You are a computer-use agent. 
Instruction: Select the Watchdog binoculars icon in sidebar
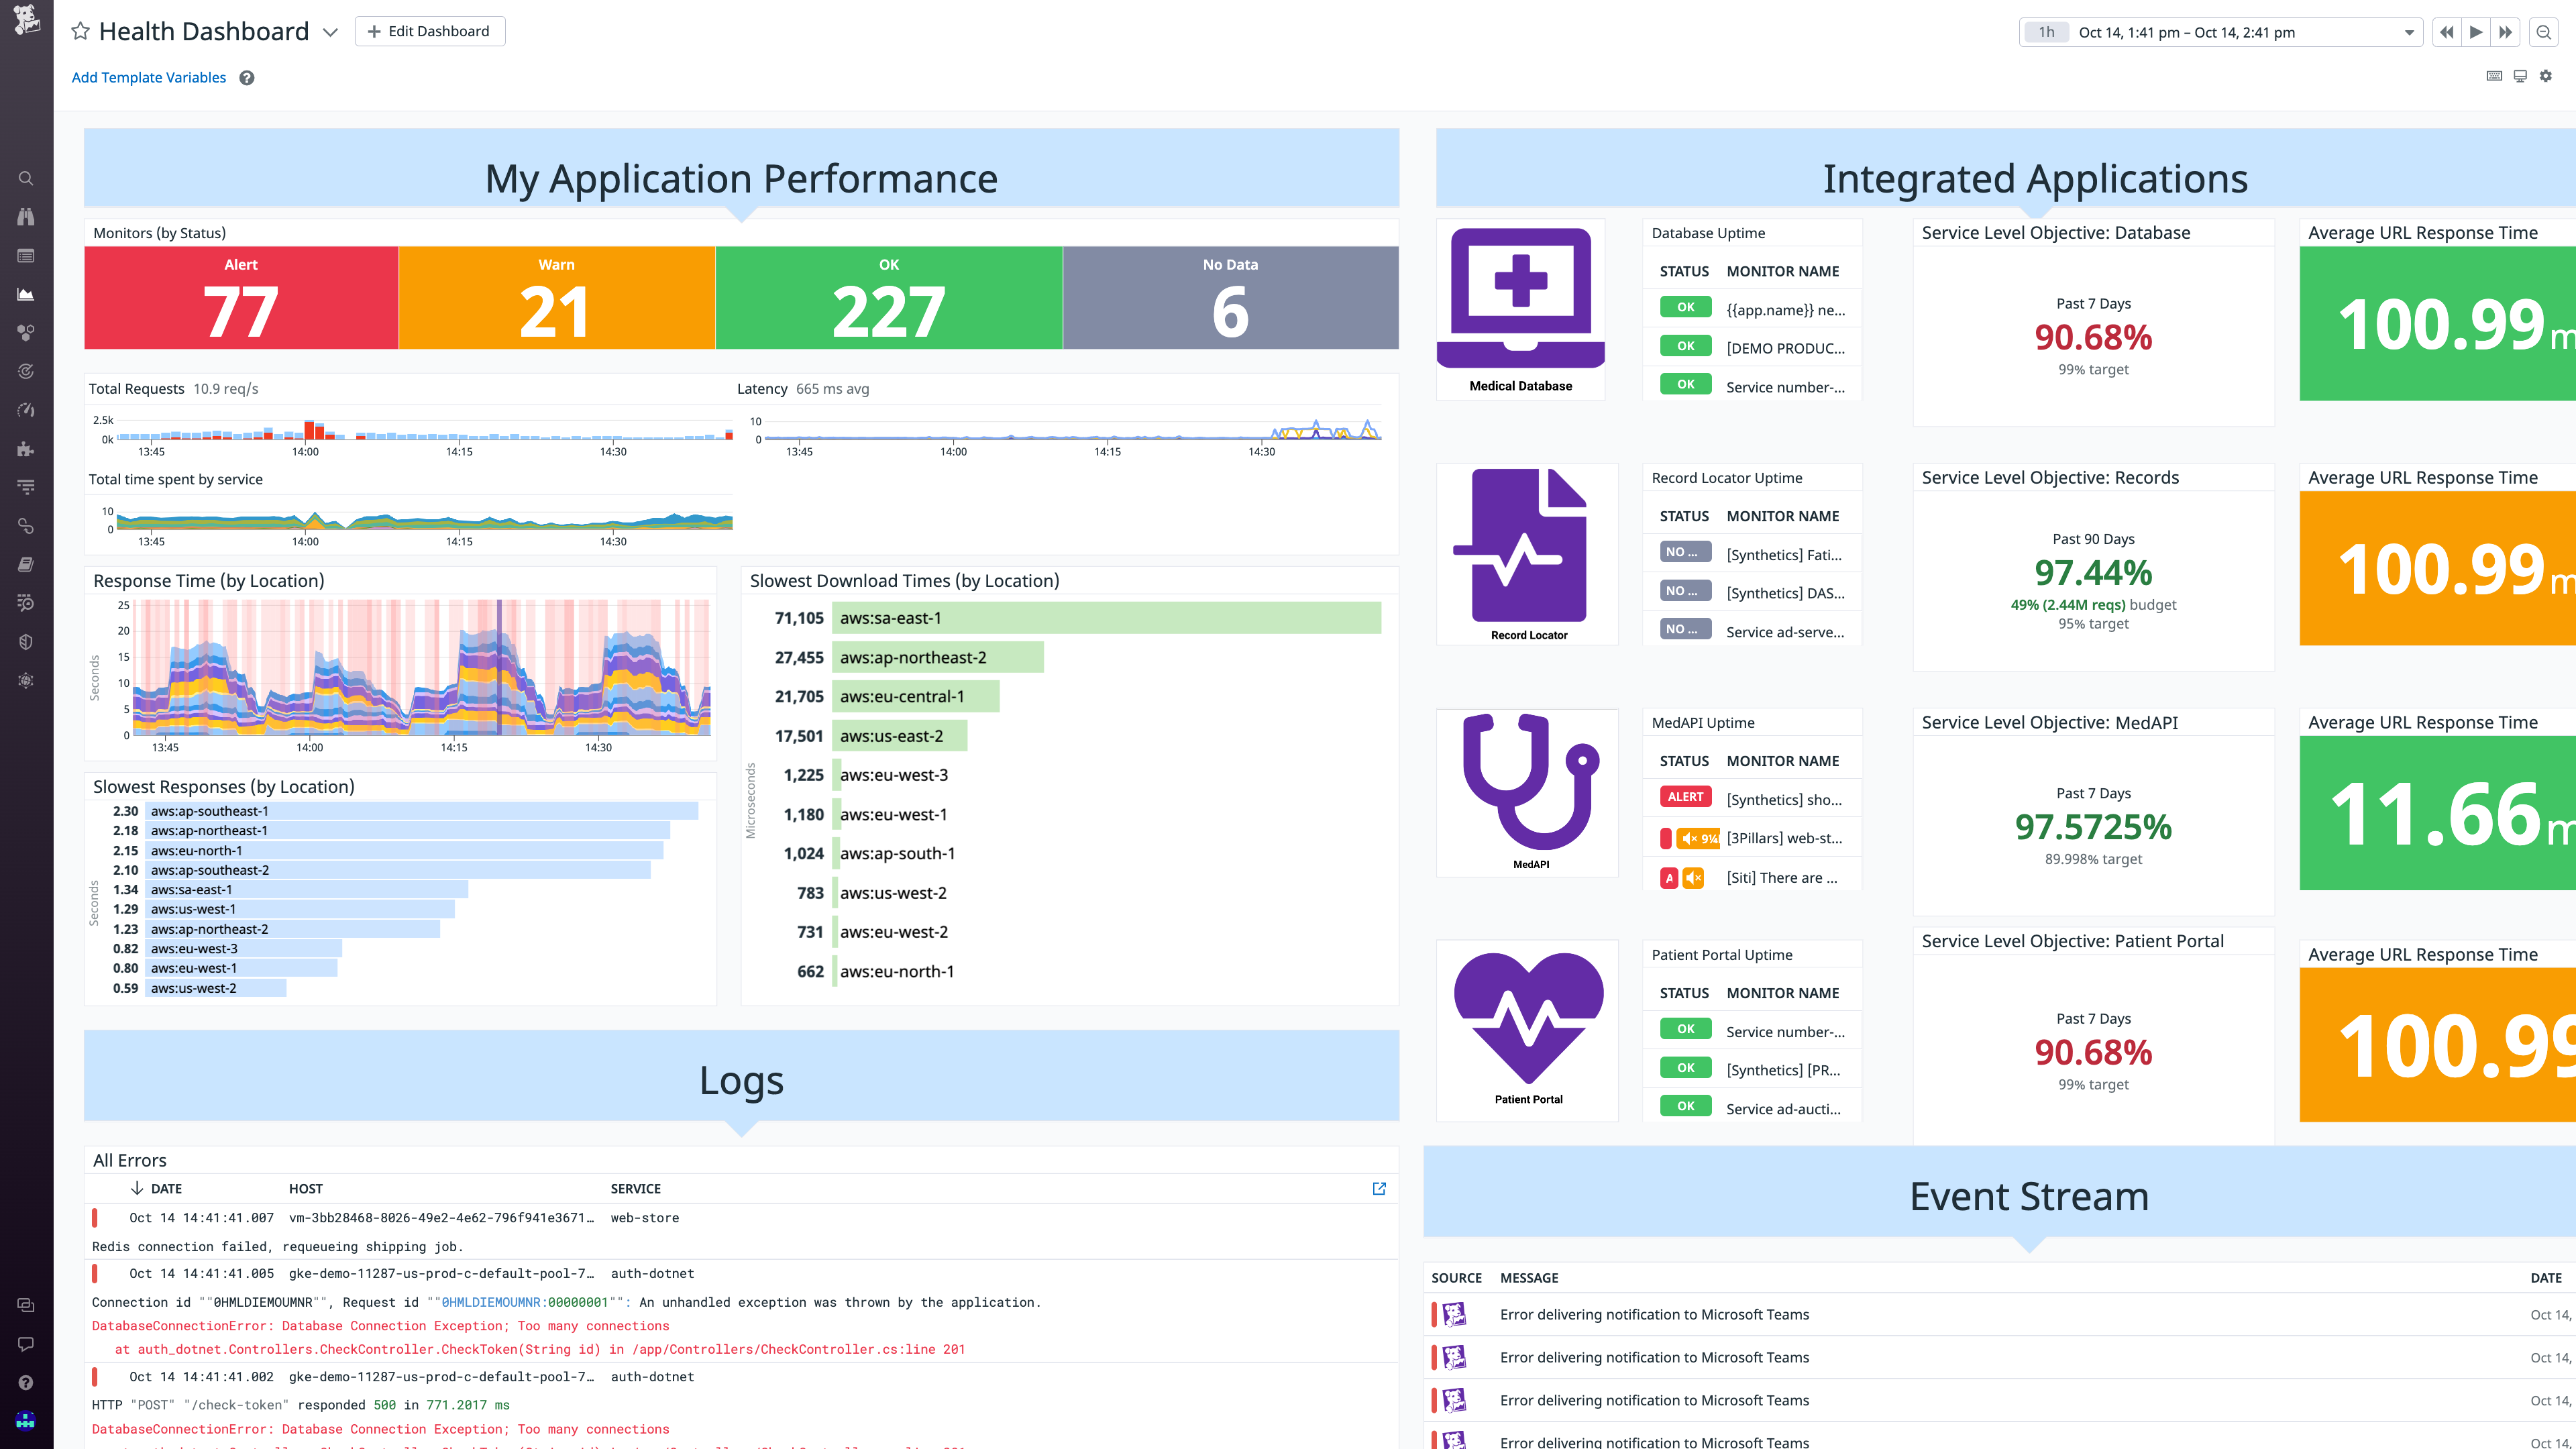pyautogui.click(x=26, y=216)
